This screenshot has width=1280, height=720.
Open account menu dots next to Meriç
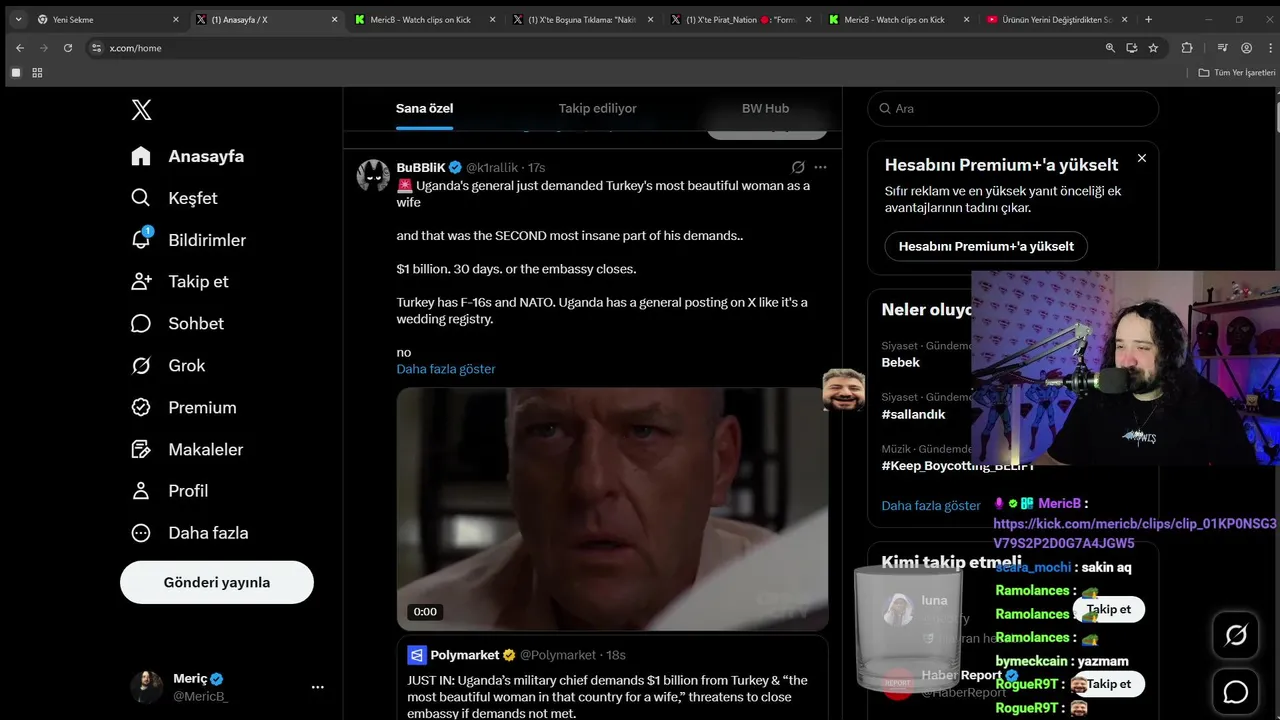[x=318, y=687]
